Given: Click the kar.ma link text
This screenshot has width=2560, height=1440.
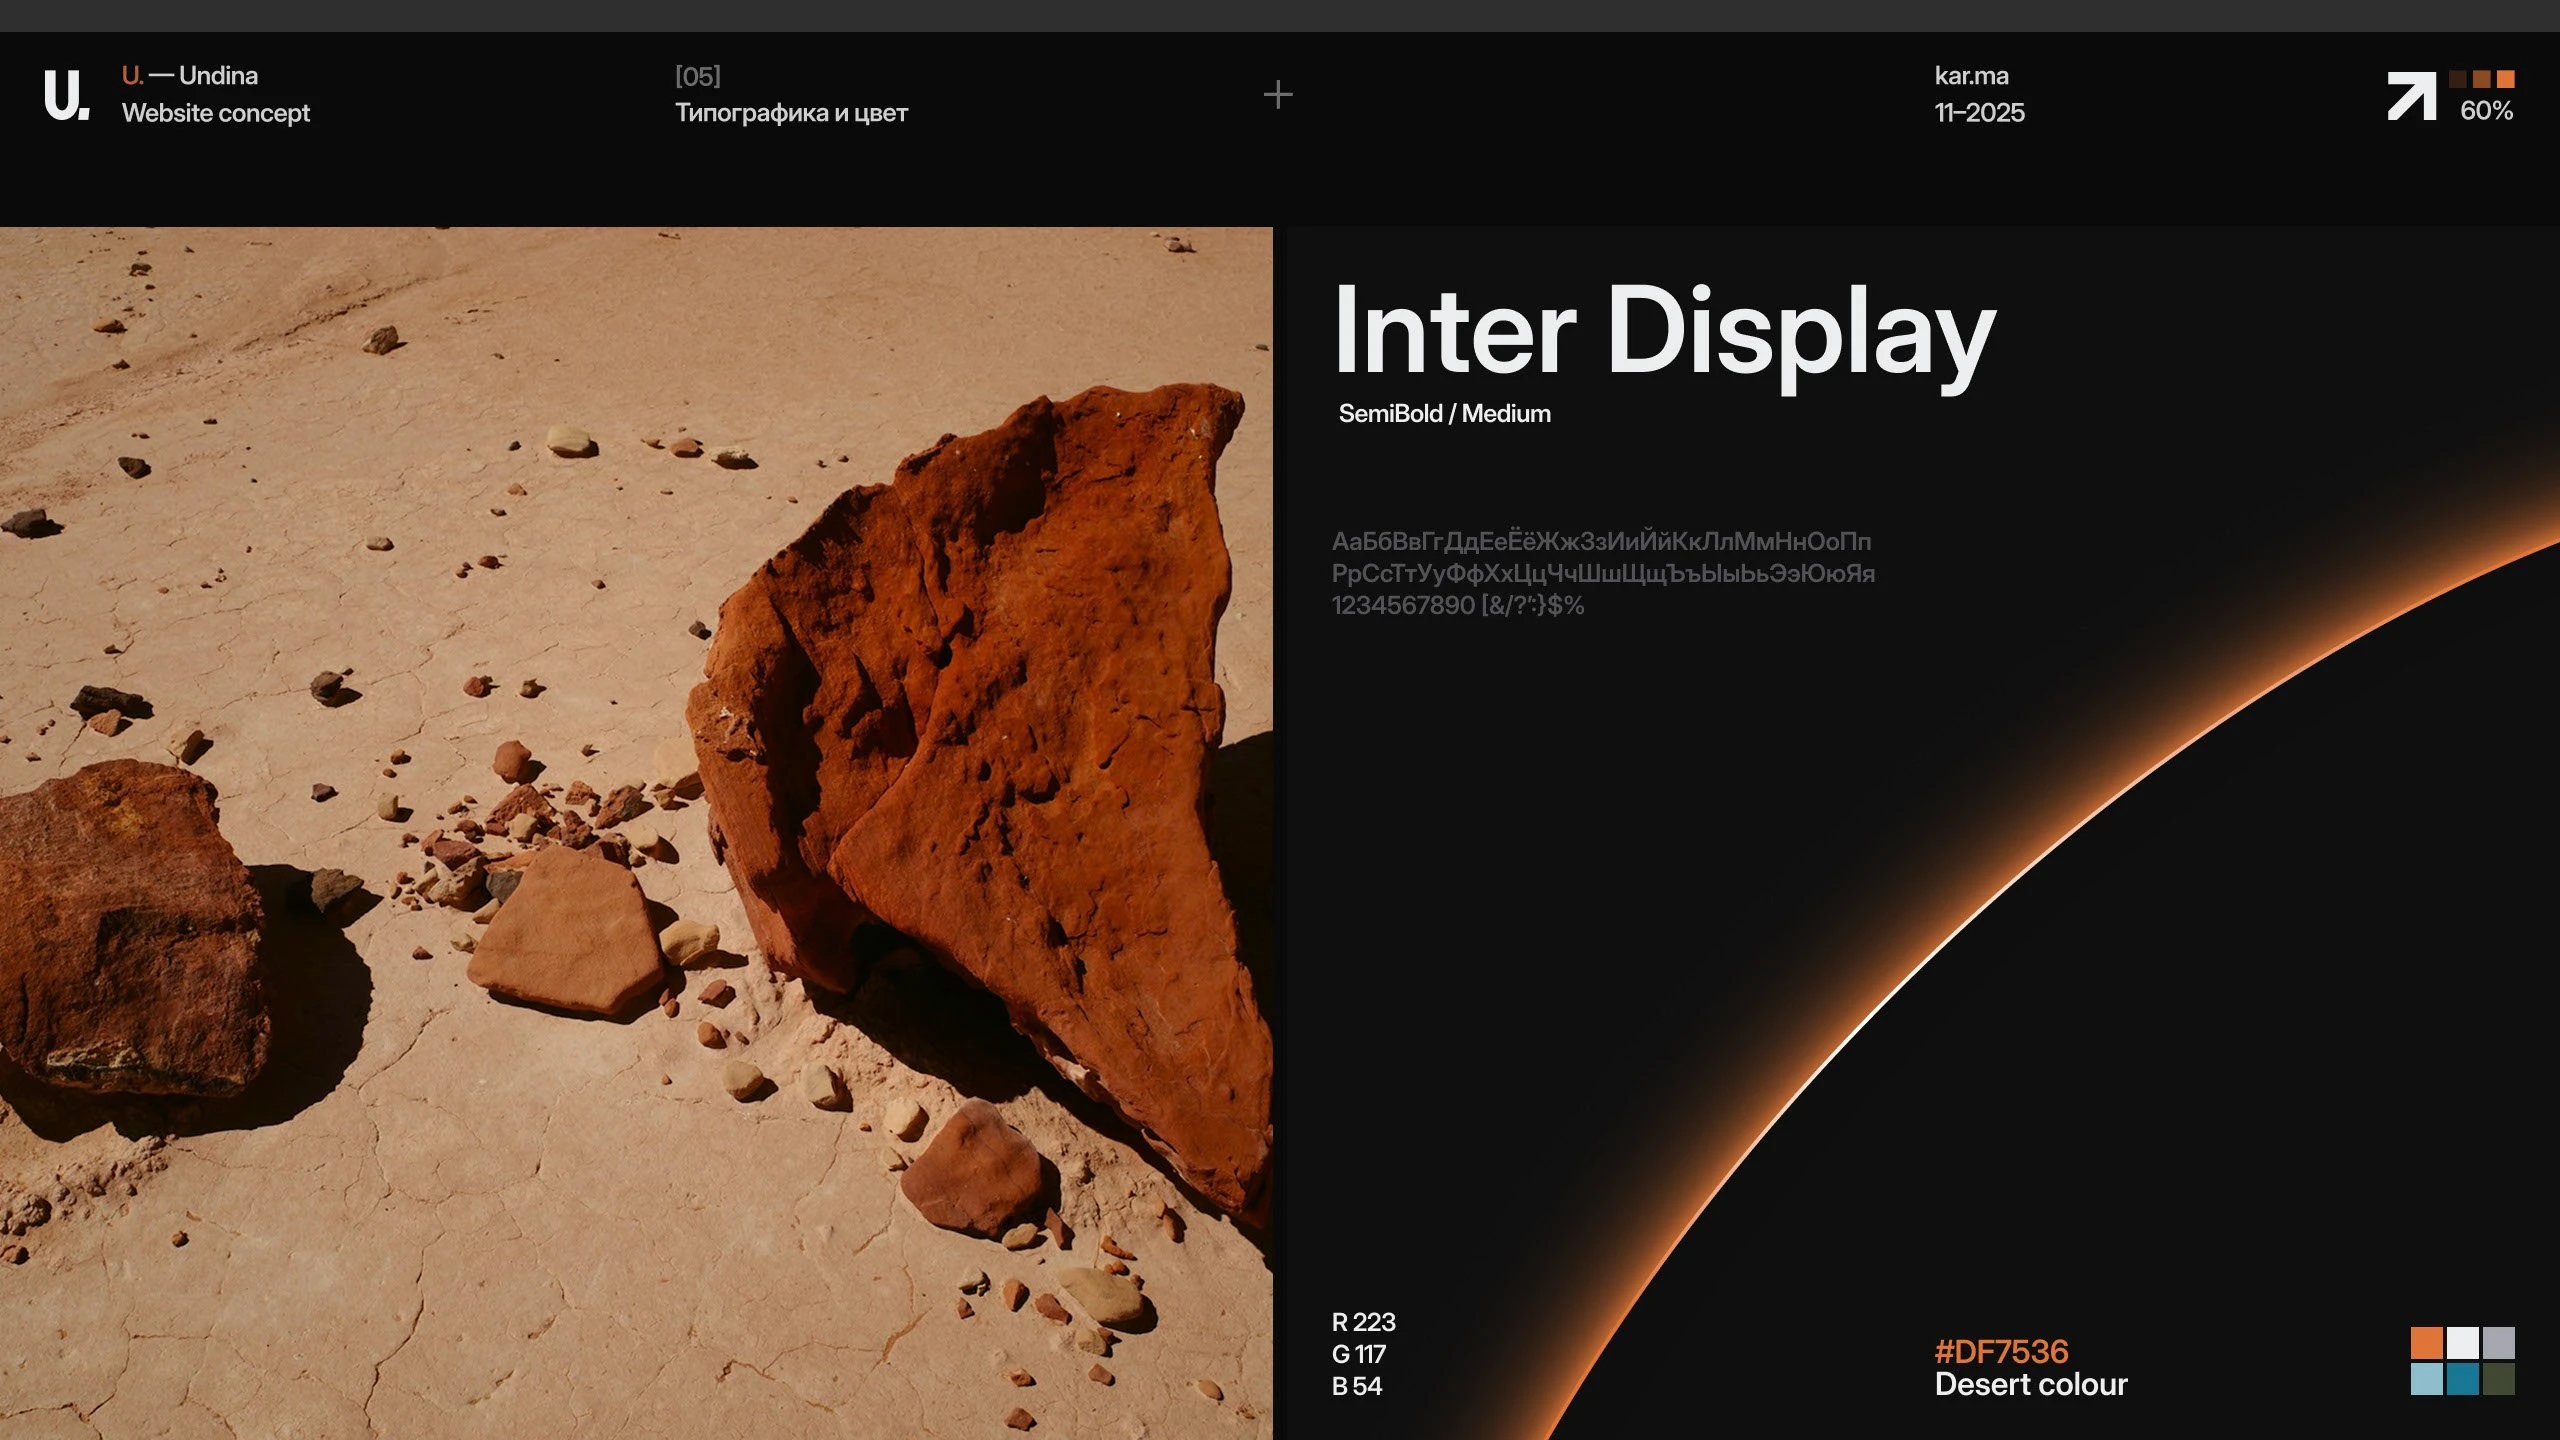Looking at the screenshot, I should point(1971,76).
